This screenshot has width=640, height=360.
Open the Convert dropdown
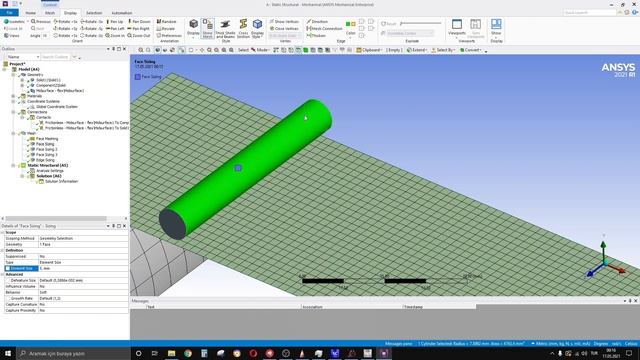(x=471, y=50)
